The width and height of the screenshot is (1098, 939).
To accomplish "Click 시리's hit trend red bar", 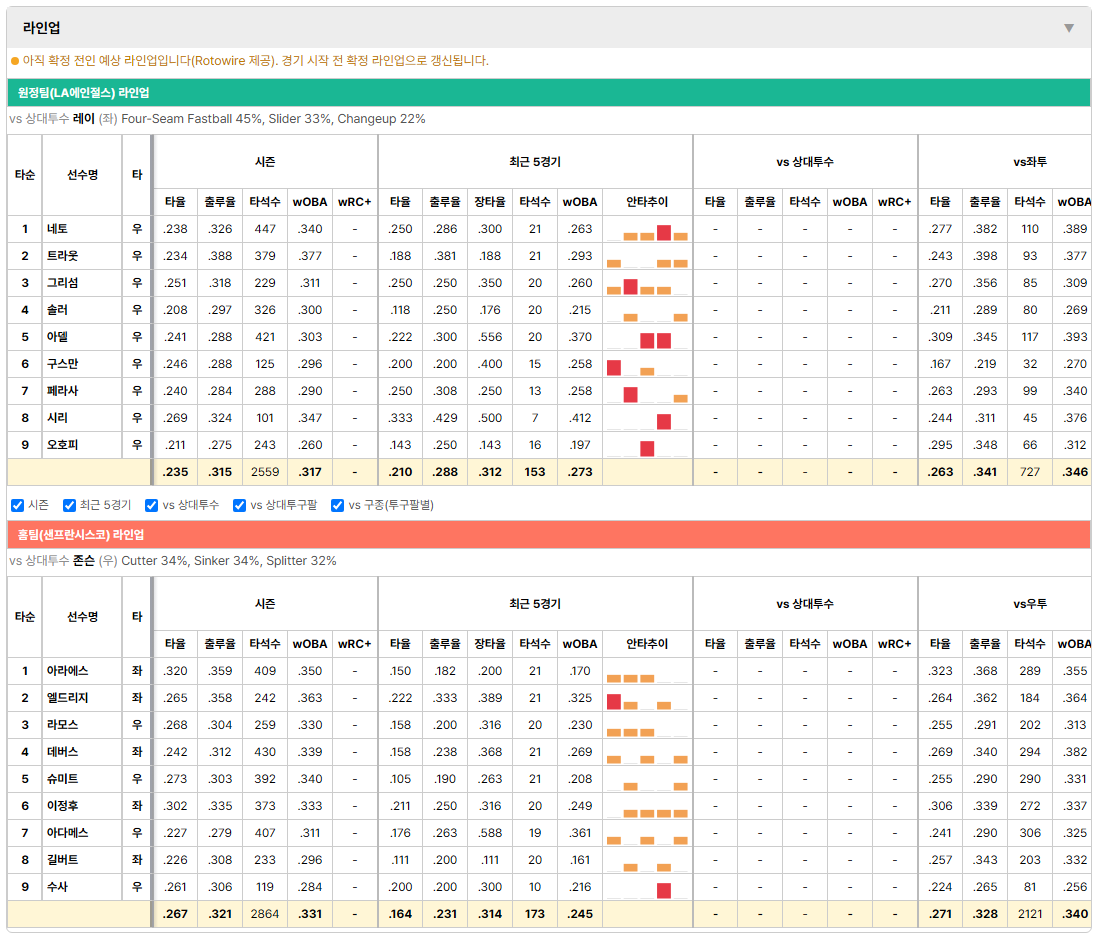I will click(x=664, y=421).
